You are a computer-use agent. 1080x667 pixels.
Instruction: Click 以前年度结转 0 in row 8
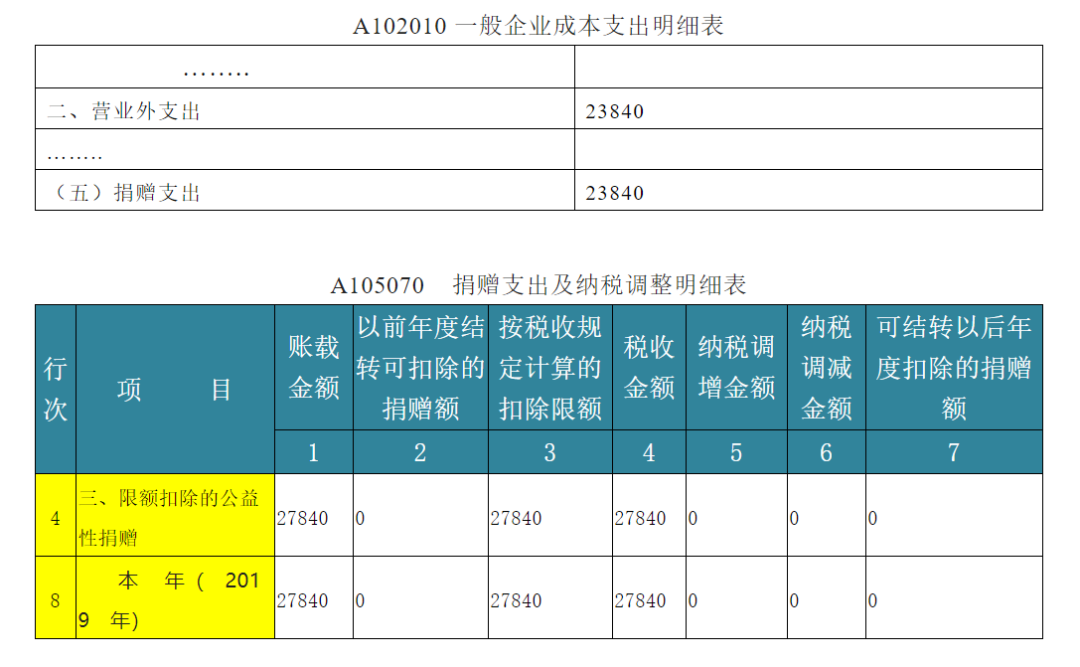360,601
